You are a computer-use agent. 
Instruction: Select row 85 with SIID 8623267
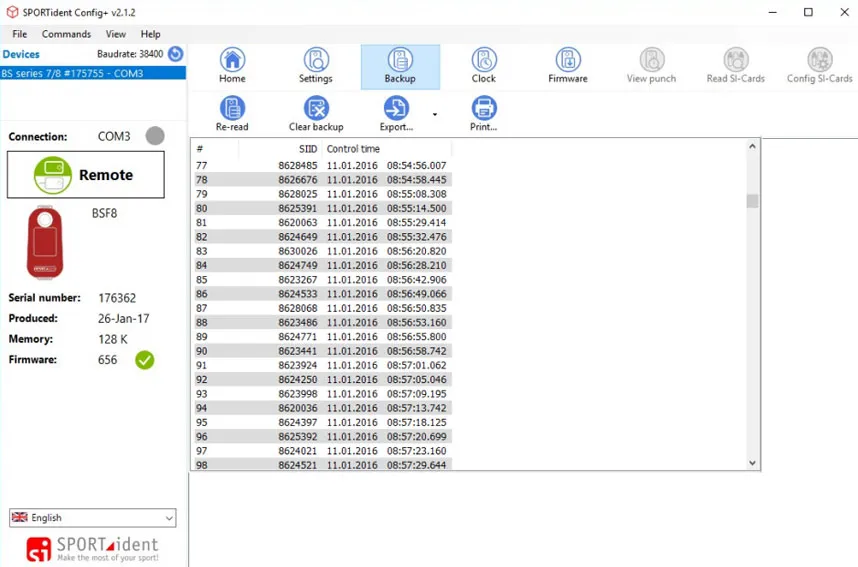[x=323, y=280]
